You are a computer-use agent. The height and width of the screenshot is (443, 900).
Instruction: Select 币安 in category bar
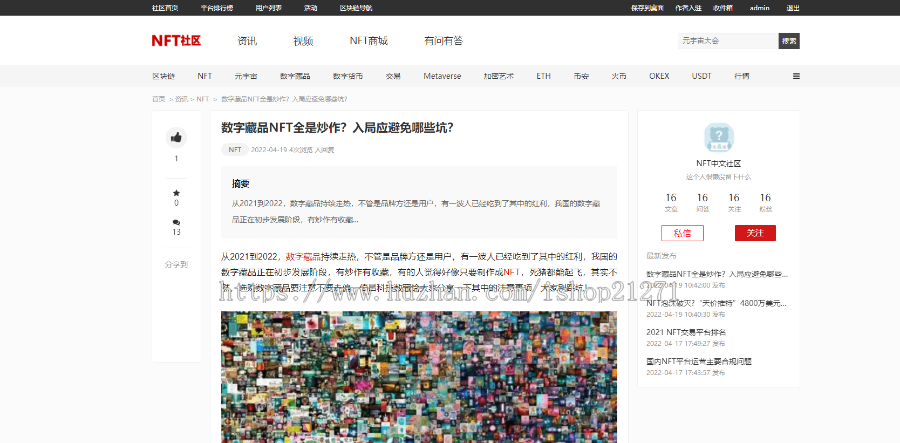tap(581, 76)
